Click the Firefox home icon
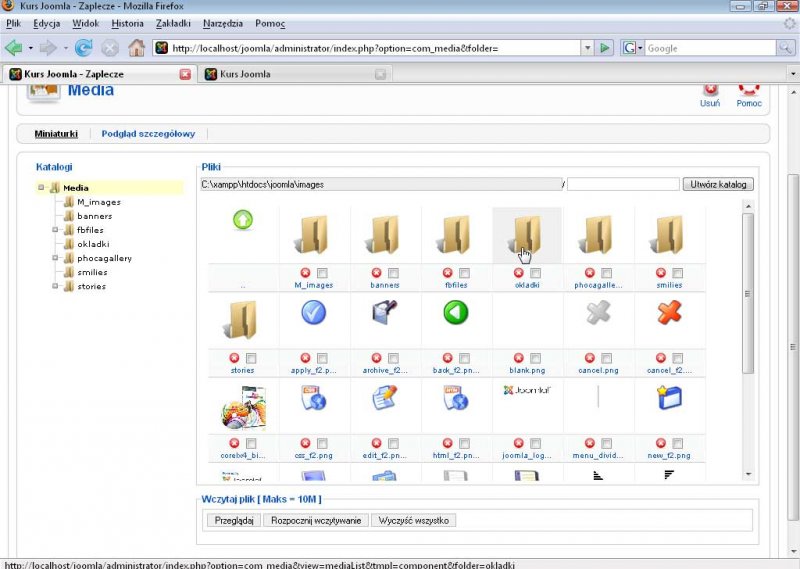This screenshot has height=569, width=800. click(136, 47)
